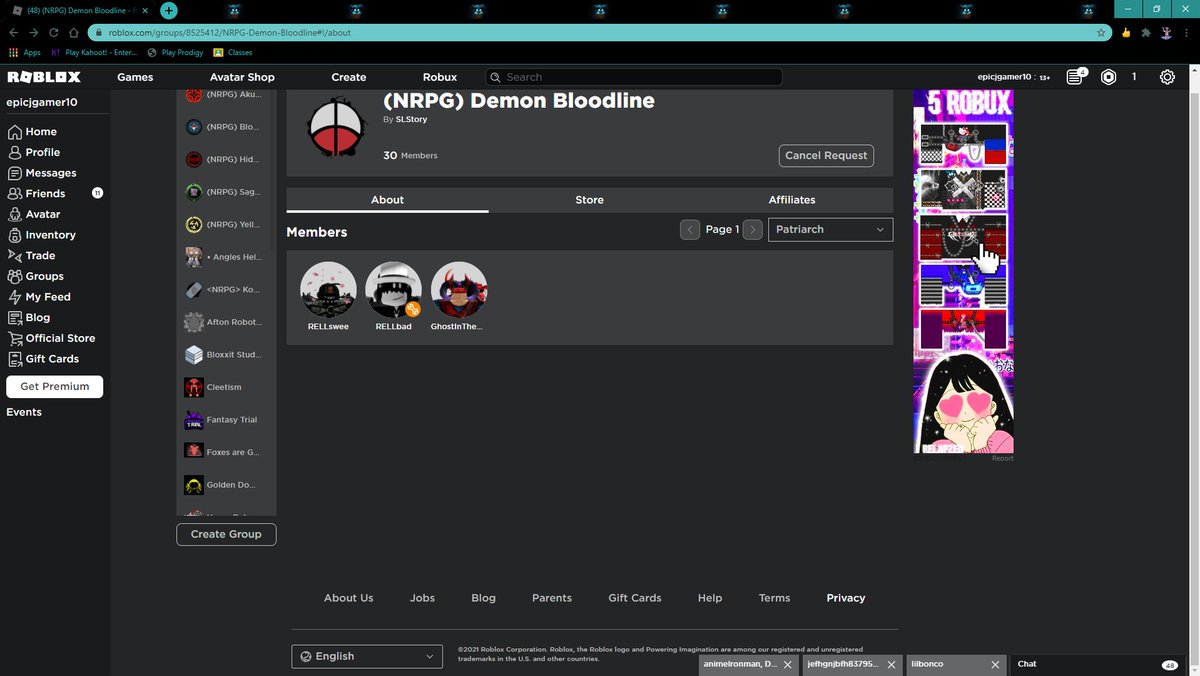This screenshot has width=1200, height=676.
Task: Go back to the previous browser page
Action: pyautogui.click(x=13, y=32)
